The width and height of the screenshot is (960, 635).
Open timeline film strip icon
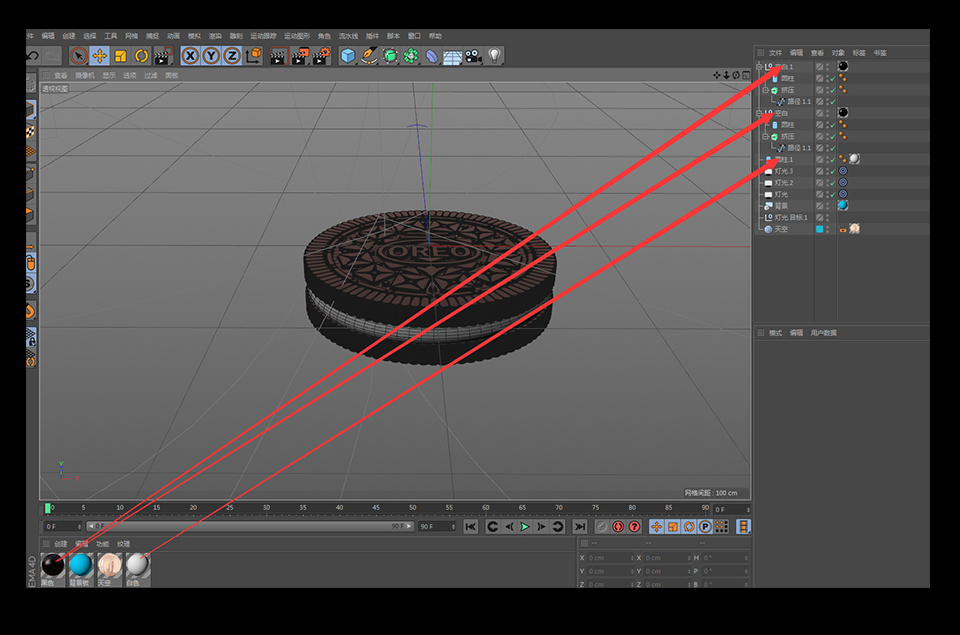point(743,527)
